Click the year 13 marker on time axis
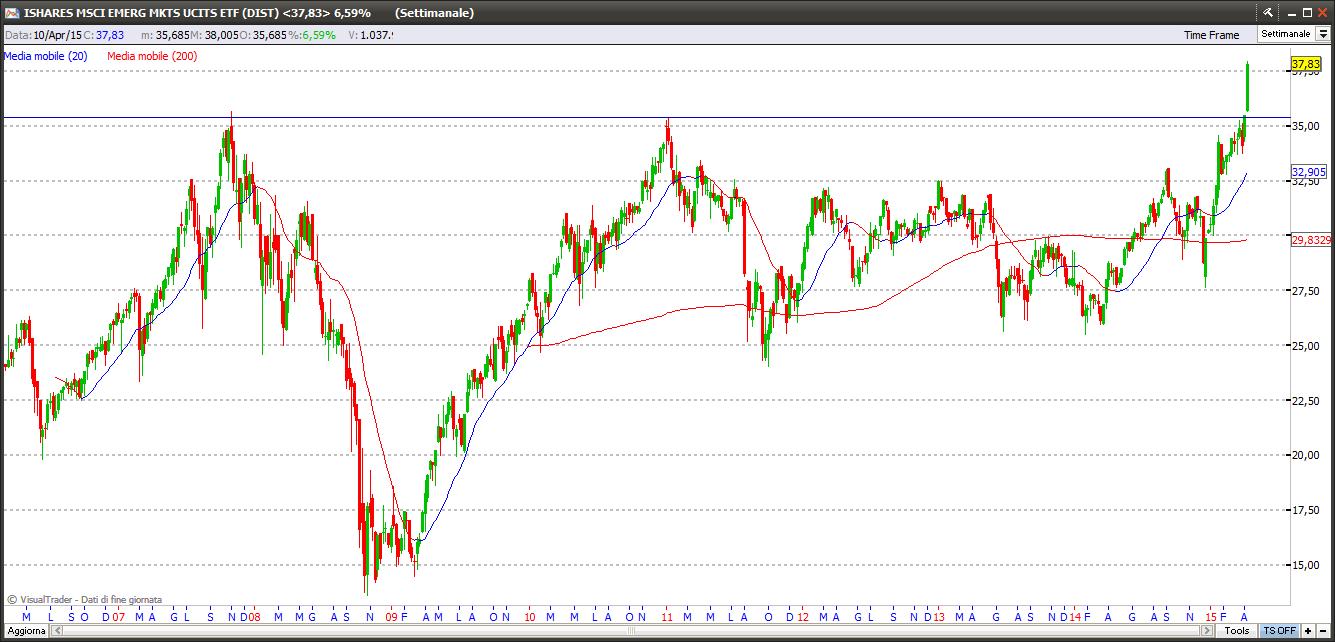Screen dimensions: 1335x642 939,617
